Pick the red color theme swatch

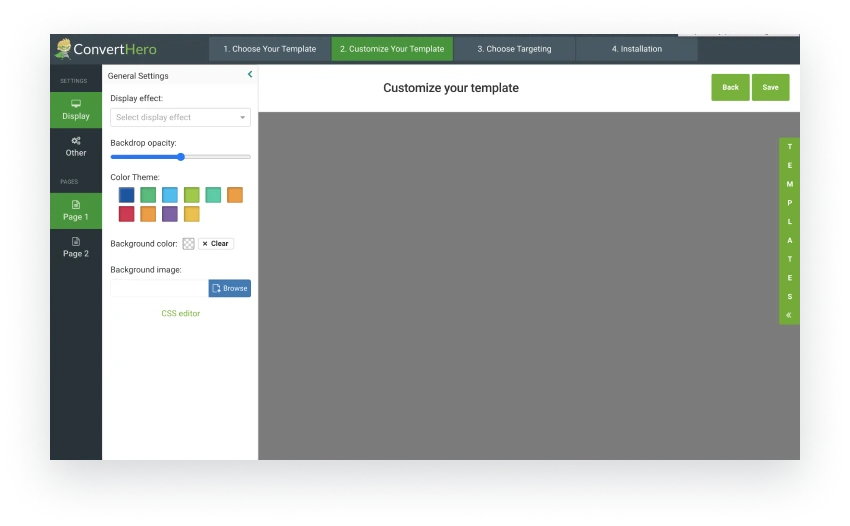click(126, 214)
